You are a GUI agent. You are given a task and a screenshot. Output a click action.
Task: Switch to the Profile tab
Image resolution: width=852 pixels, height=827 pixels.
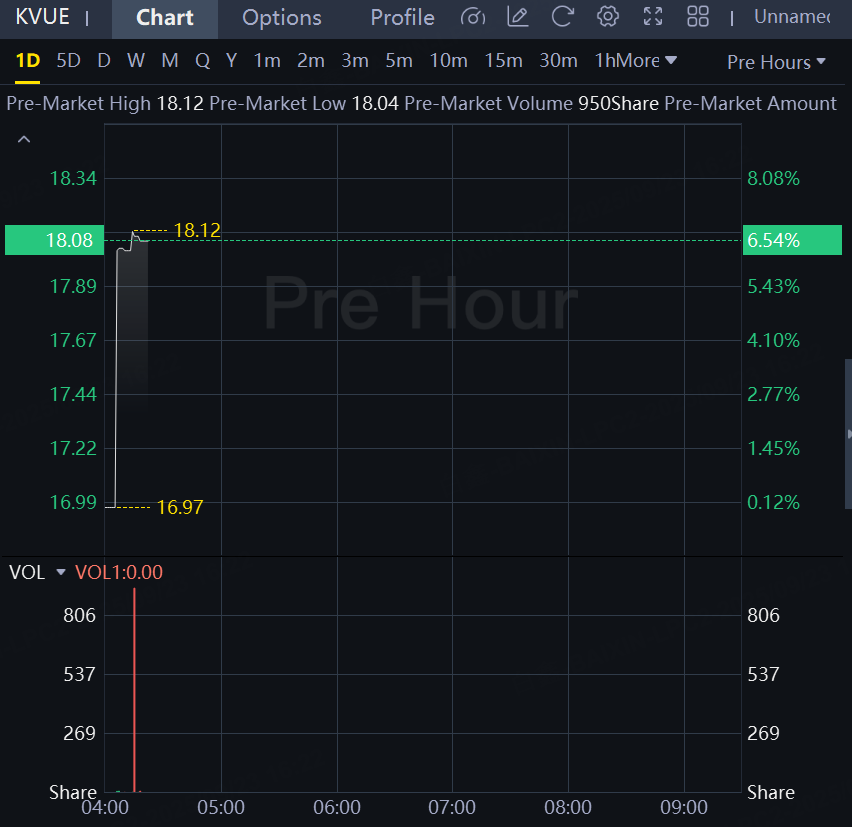[x=402, y=18]
